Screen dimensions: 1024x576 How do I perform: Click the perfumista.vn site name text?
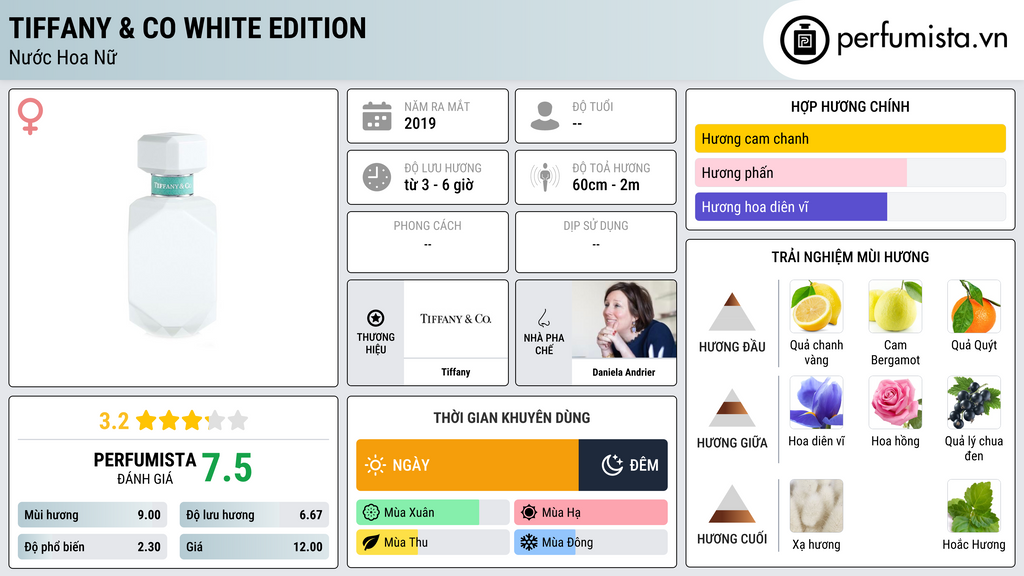click(x=922, y=39)
